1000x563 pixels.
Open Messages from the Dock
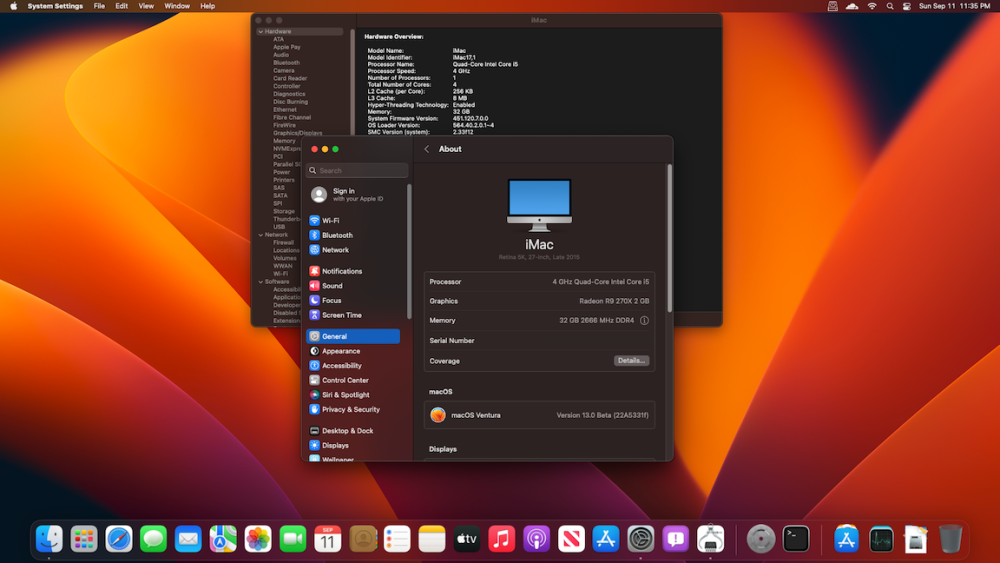pyautogui.click(x=153, y=539)
